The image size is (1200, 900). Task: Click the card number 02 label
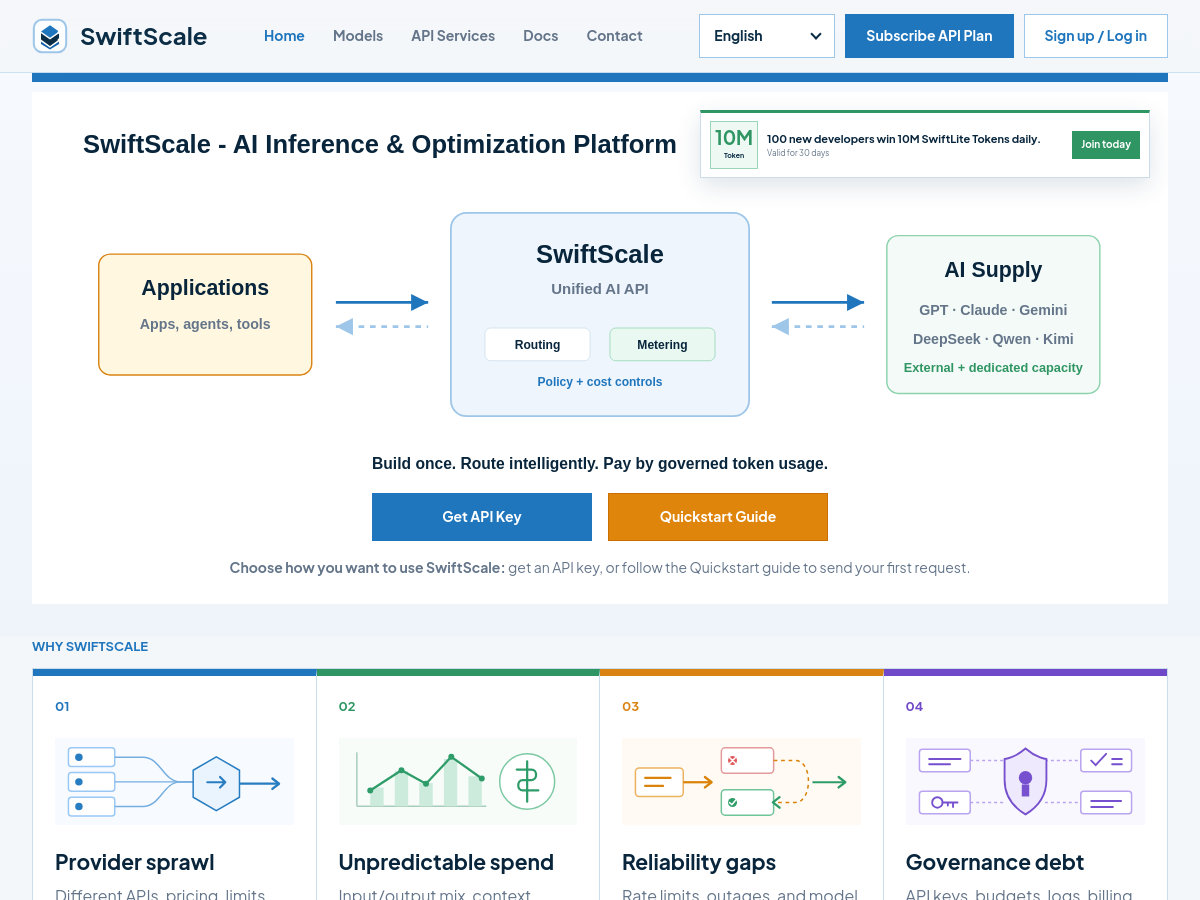(347, 706)
